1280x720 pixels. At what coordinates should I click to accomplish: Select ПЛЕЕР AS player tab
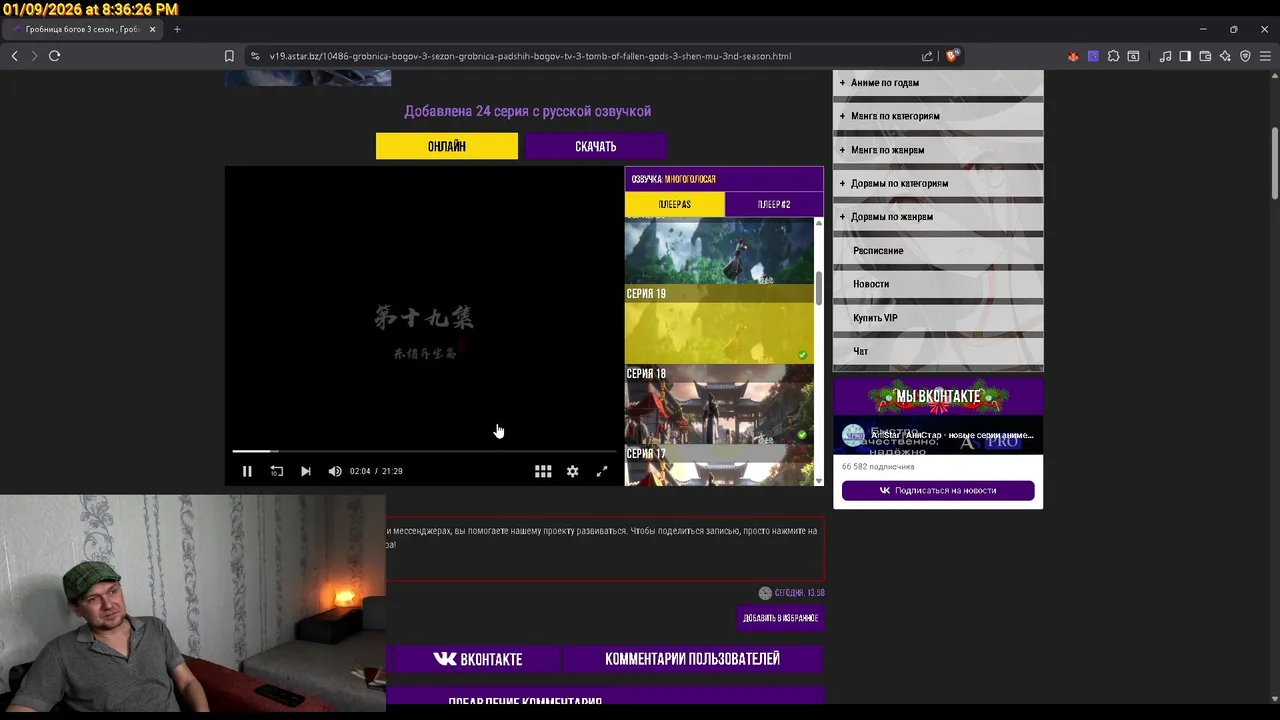pos(675,204)
